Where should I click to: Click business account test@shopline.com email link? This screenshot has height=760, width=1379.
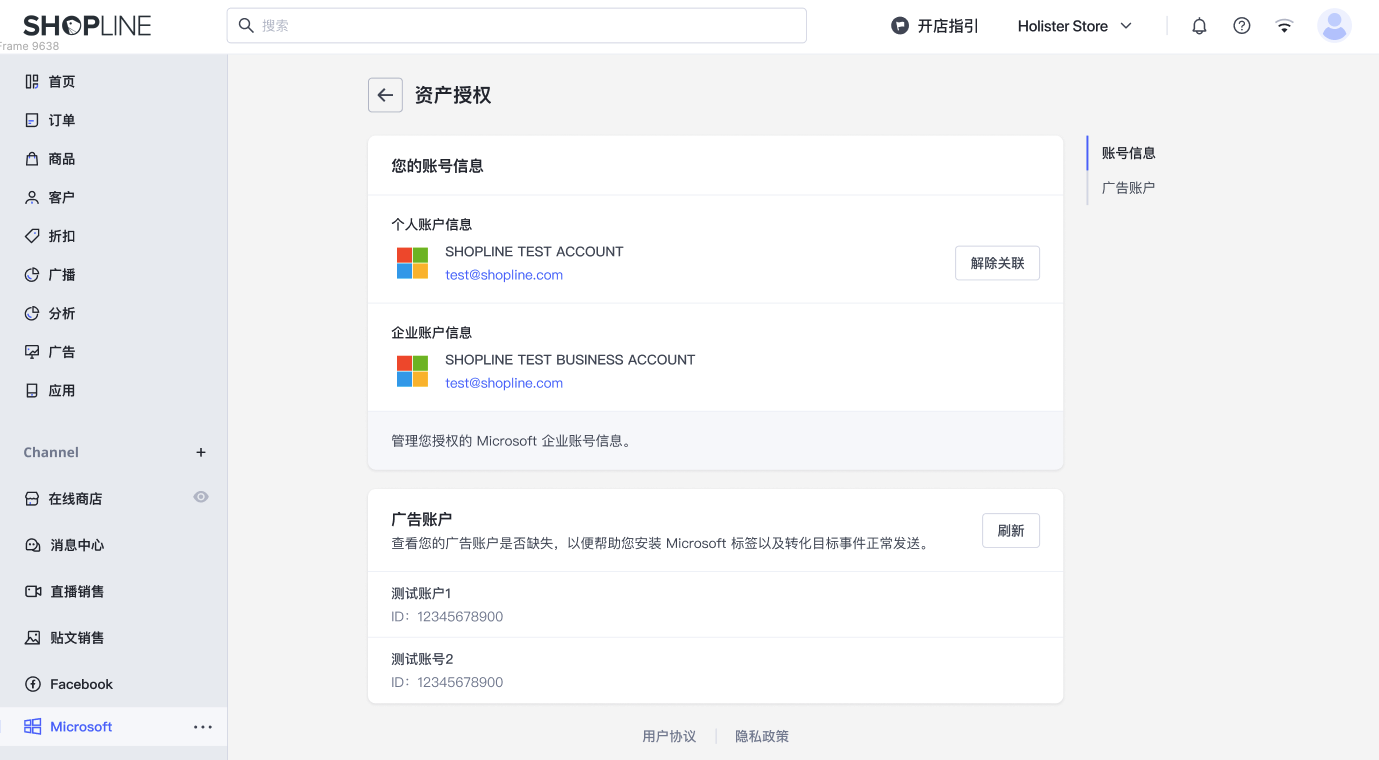pos(504,383)
